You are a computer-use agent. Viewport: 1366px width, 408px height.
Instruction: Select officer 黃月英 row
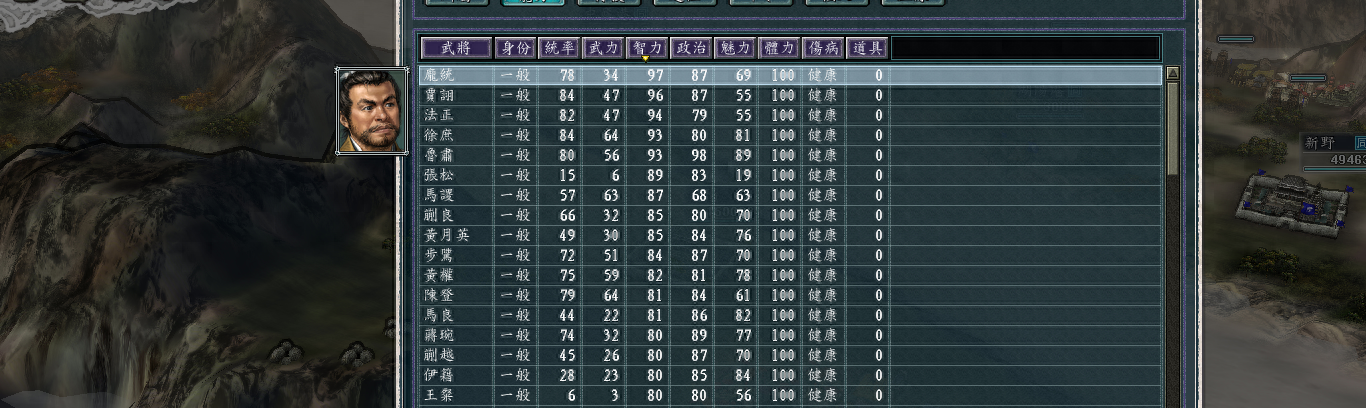pyautogui.click(x=790, y=235)
